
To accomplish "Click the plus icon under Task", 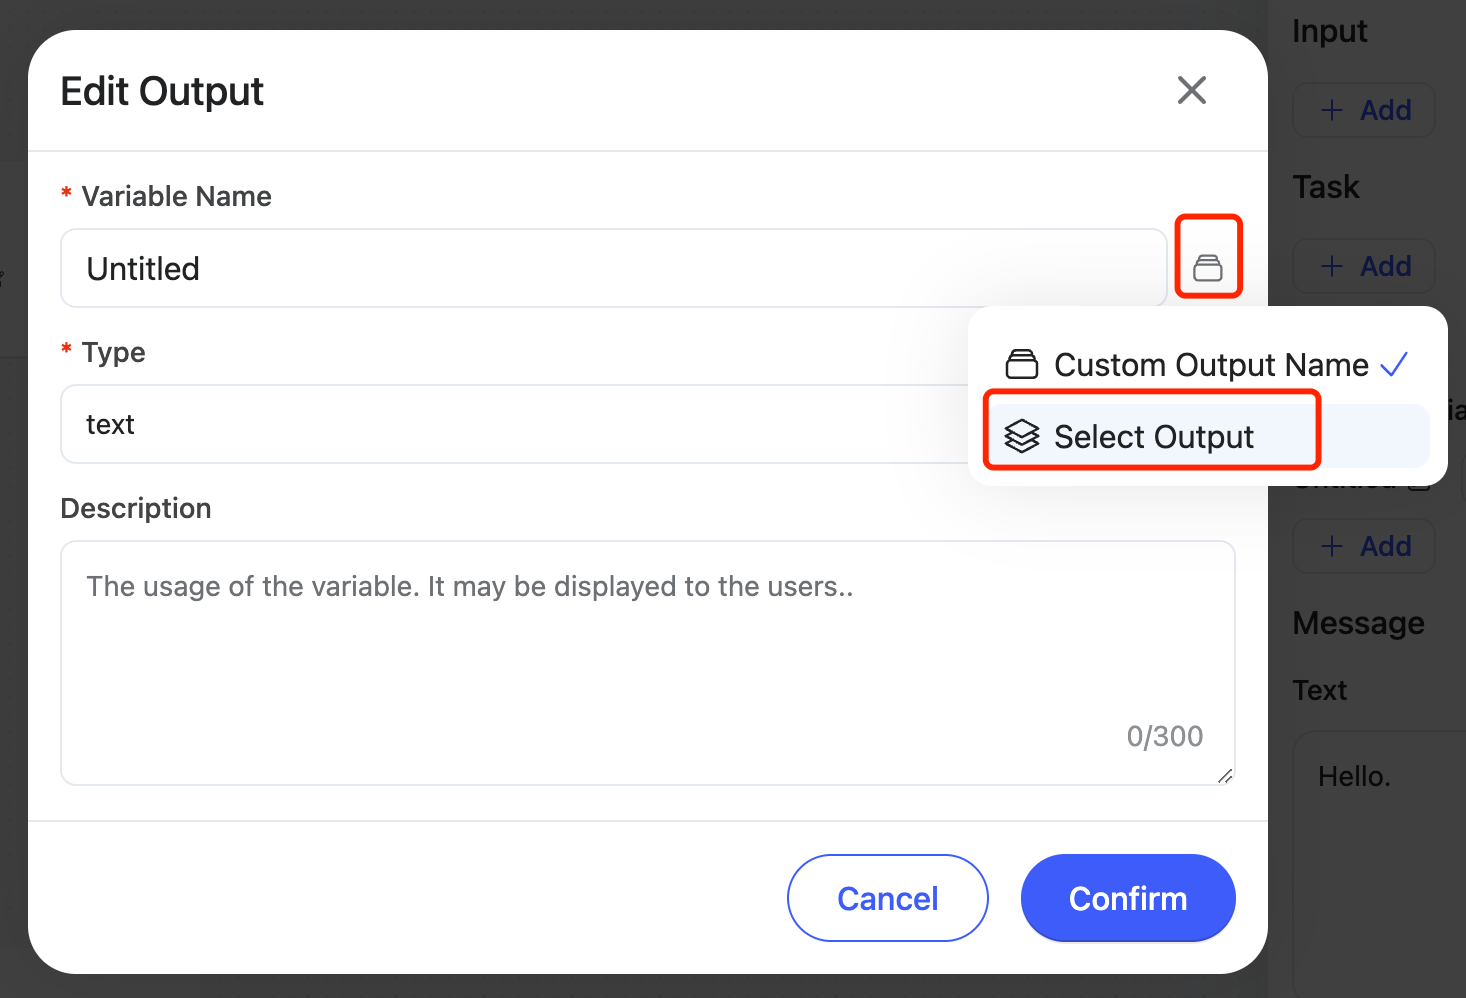I will [x=1332, y=266].
